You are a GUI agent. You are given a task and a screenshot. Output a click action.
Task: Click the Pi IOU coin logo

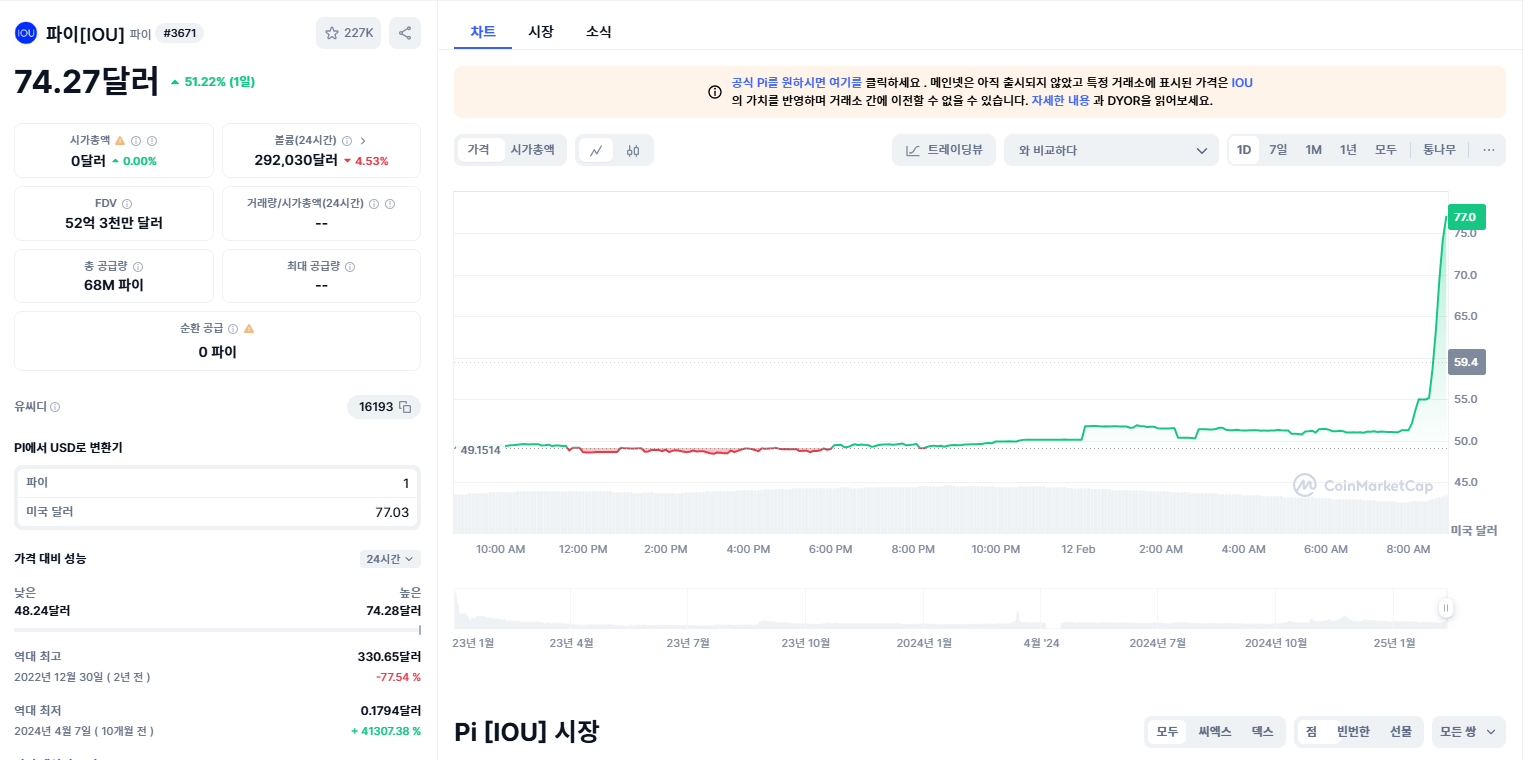25,33
